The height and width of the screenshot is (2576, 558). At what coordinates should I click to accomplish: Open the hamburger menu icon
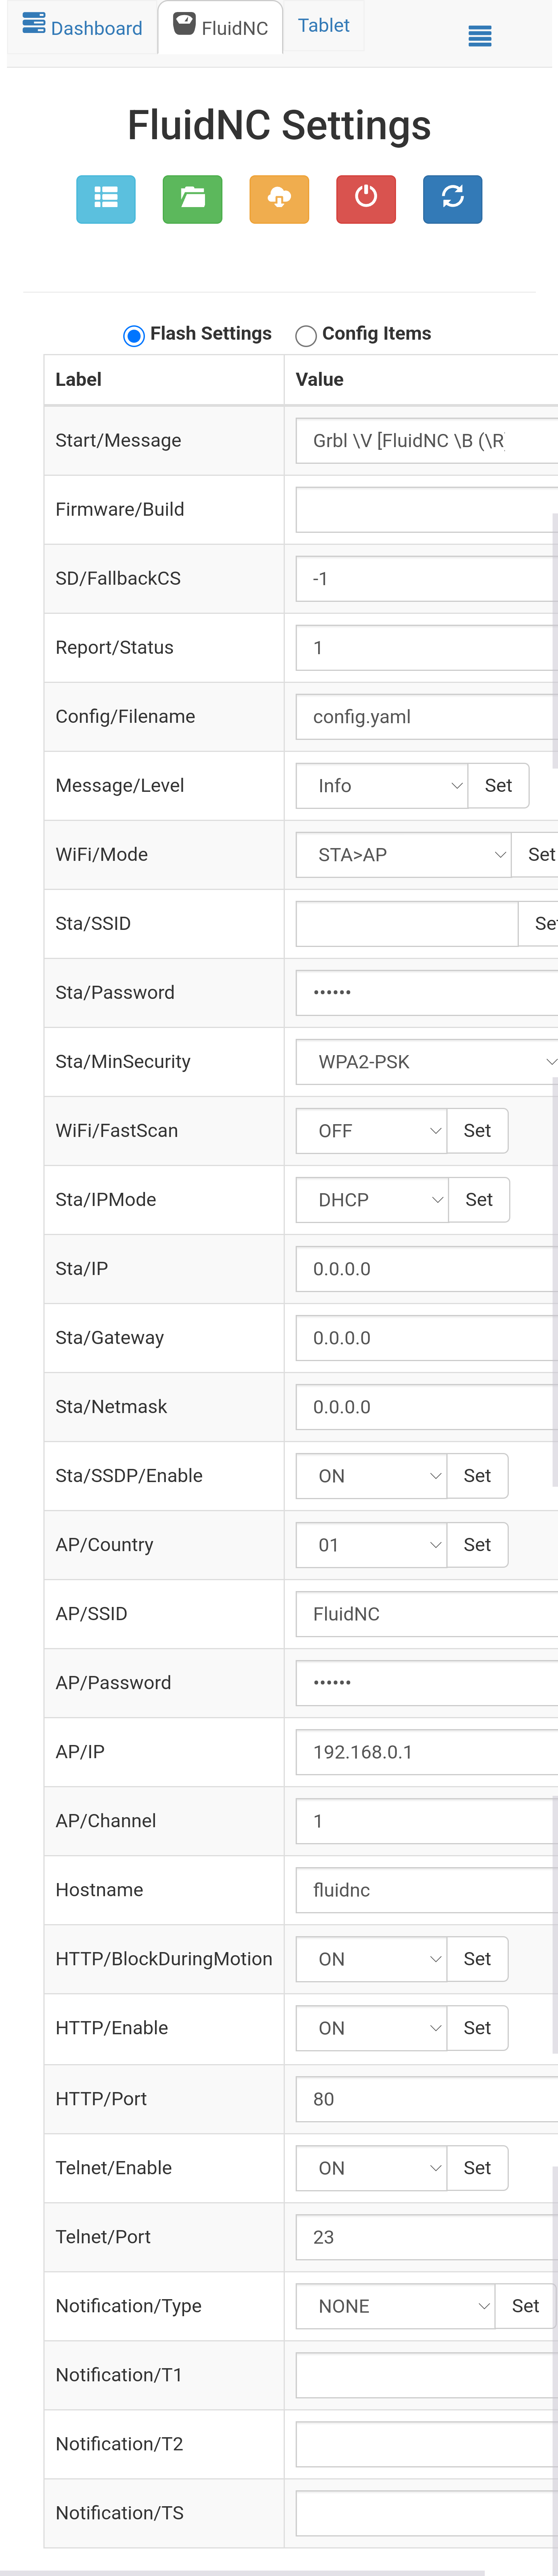click(x=480, y=37)
